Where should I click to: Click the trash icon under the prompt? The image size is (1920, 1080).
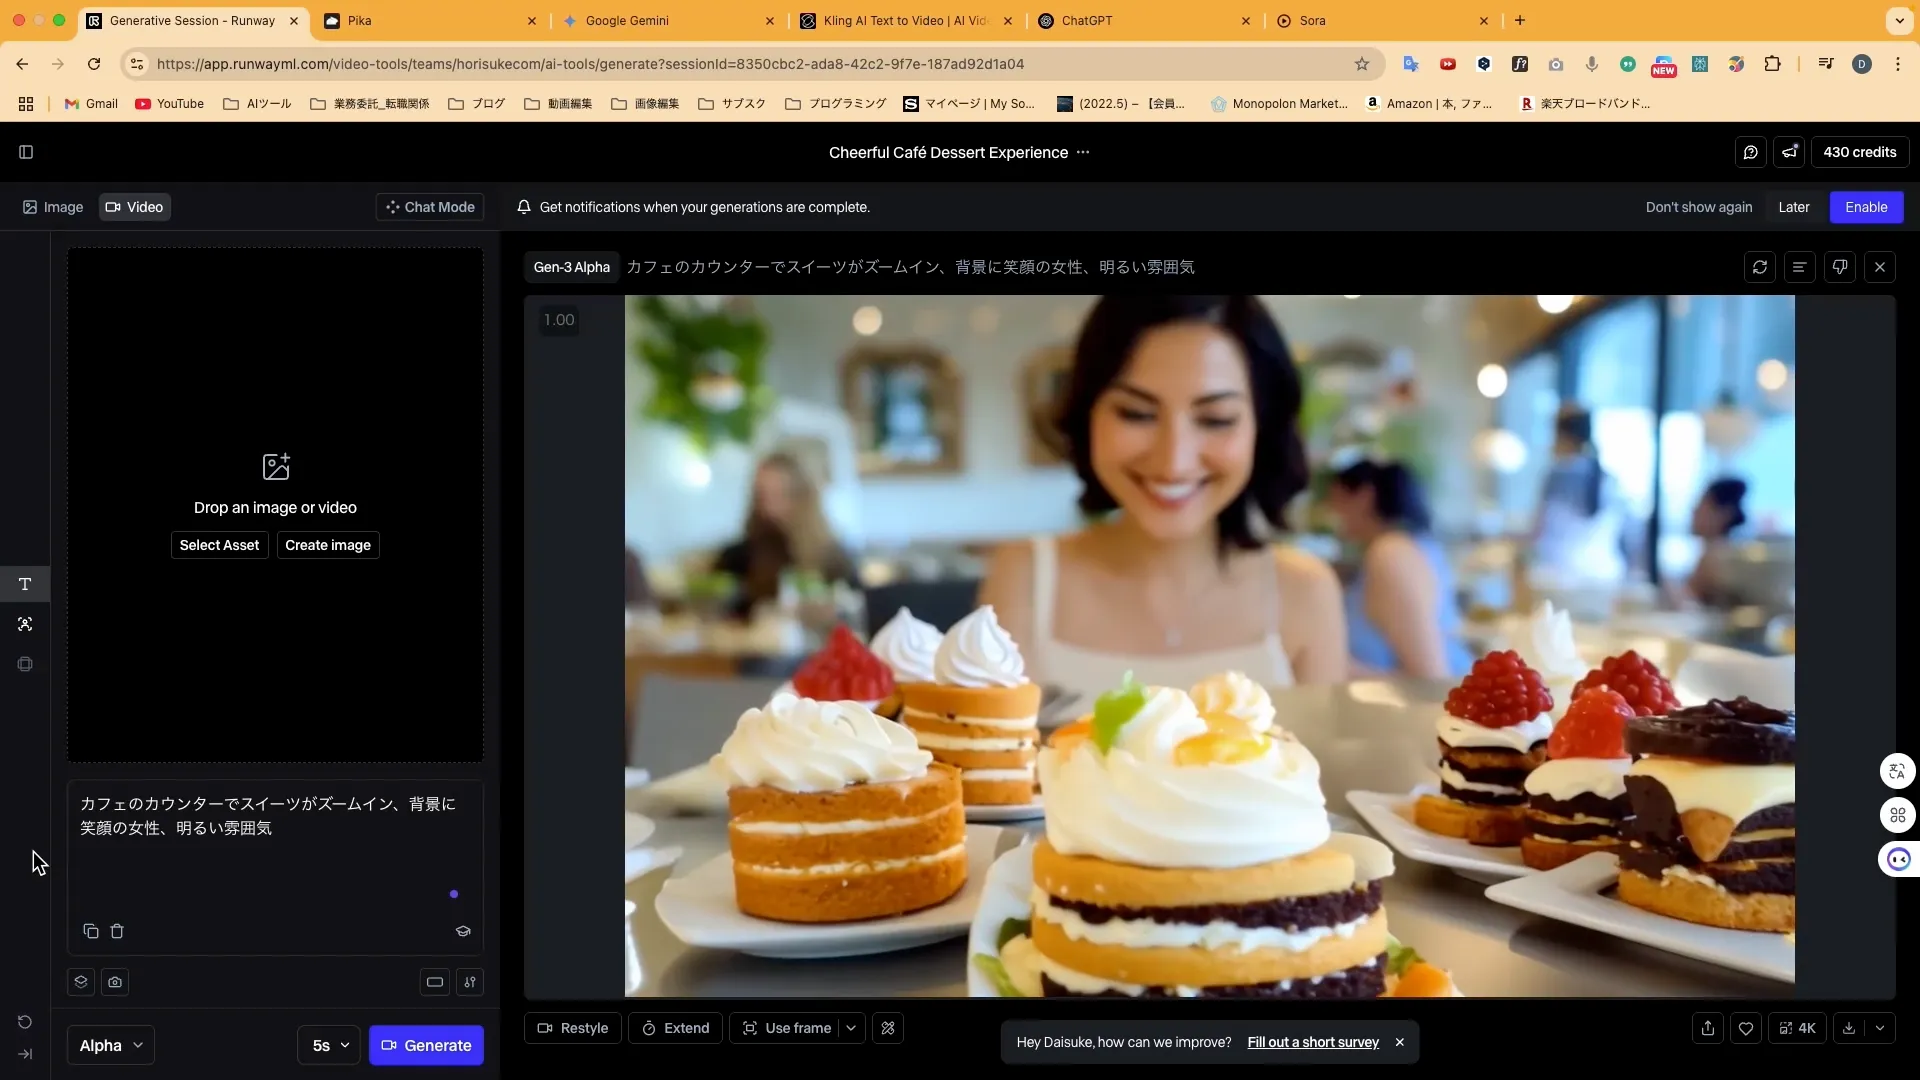[117, 931]
